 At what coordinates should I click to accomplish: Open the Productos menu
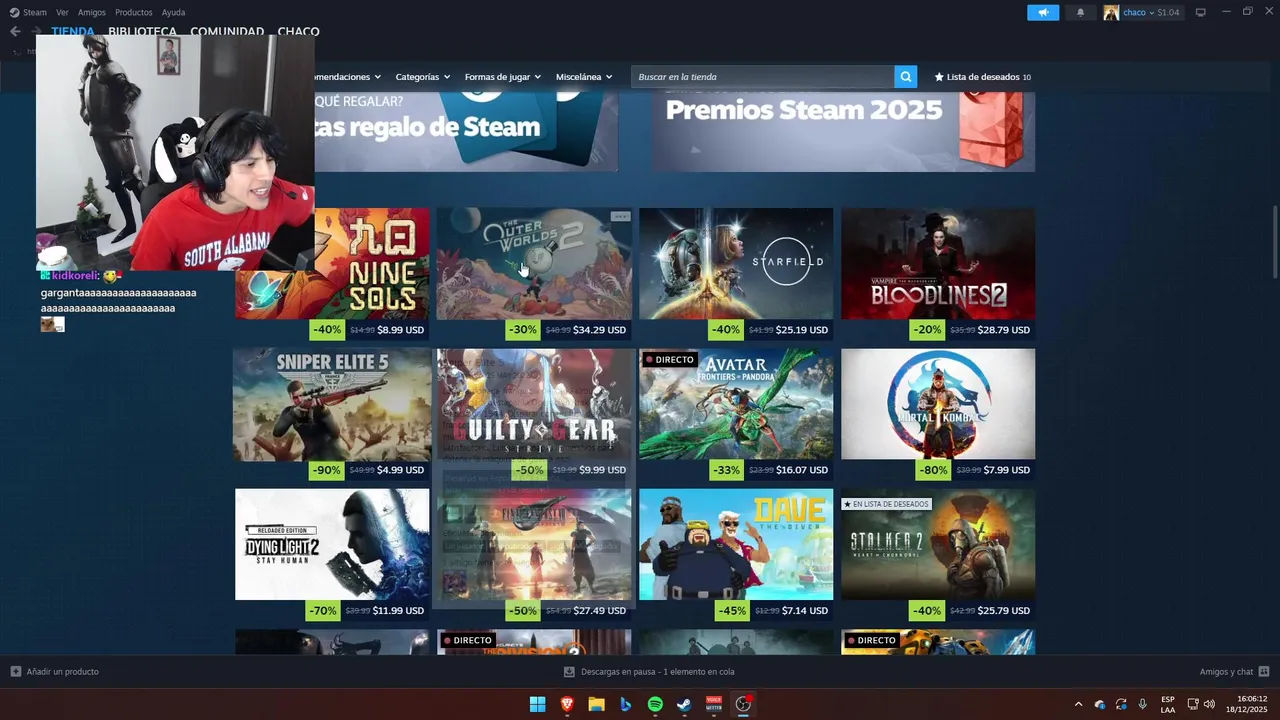(134, 12)
